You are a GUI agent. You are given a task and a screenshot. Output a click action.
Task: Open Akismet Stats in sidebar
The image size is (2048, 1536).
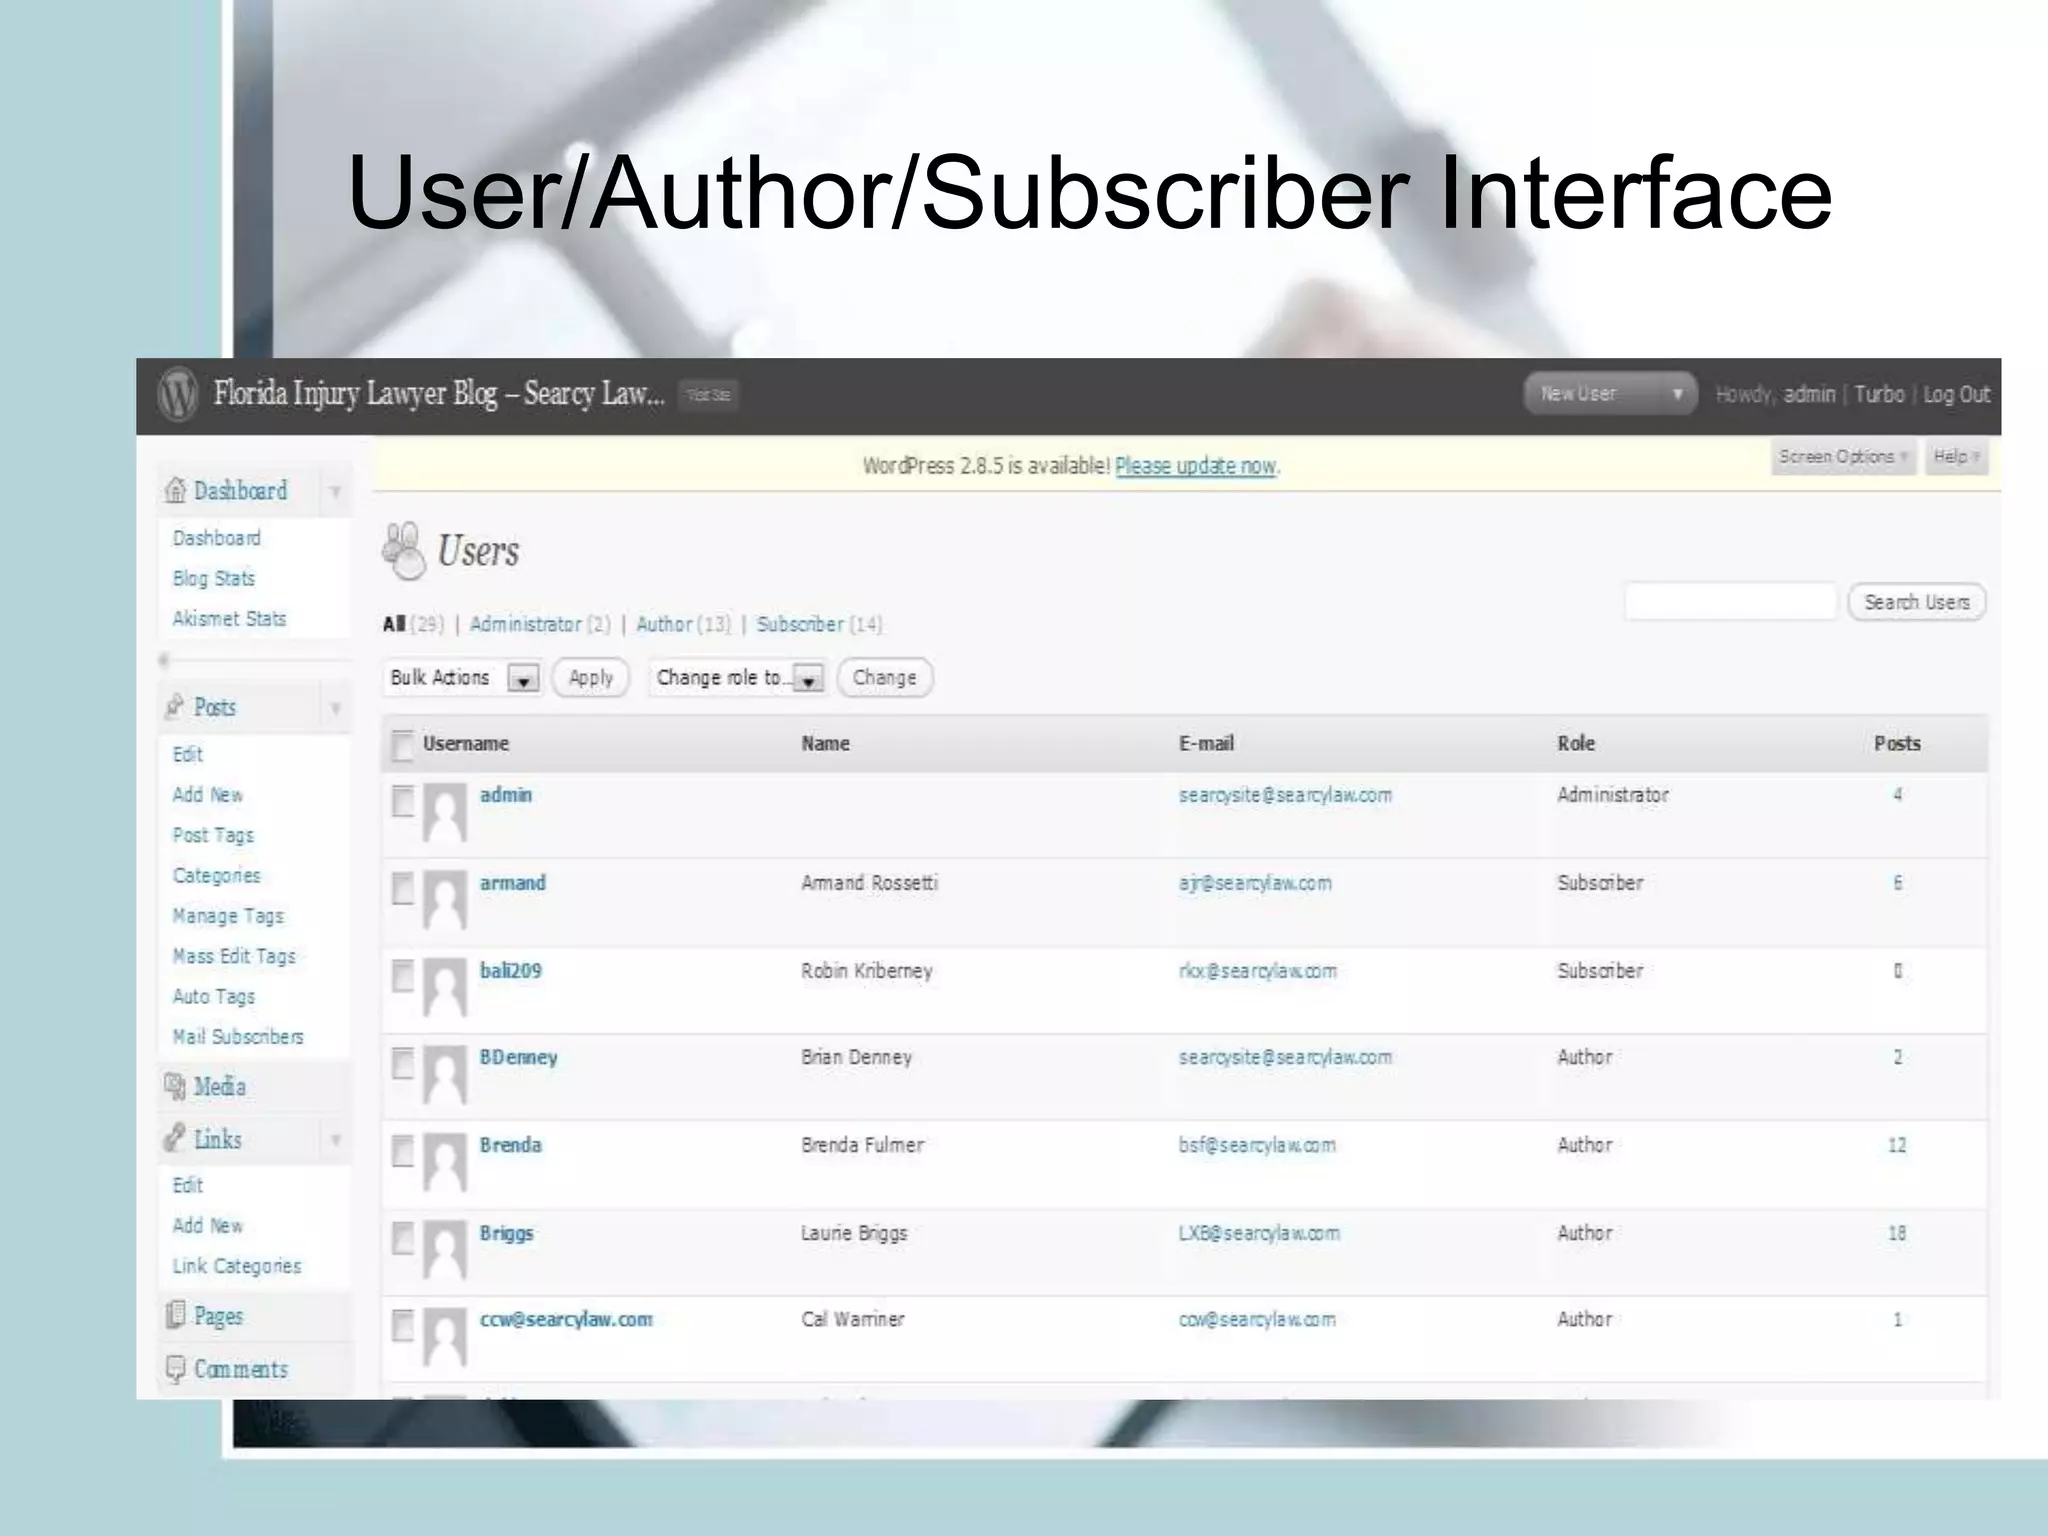(229, 619)
